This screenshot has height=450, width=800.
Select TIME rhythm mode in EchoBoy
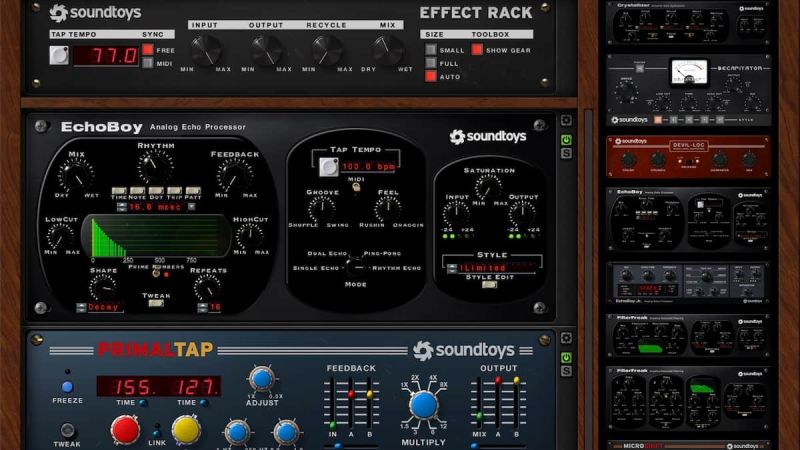click(x=119, y=192)
